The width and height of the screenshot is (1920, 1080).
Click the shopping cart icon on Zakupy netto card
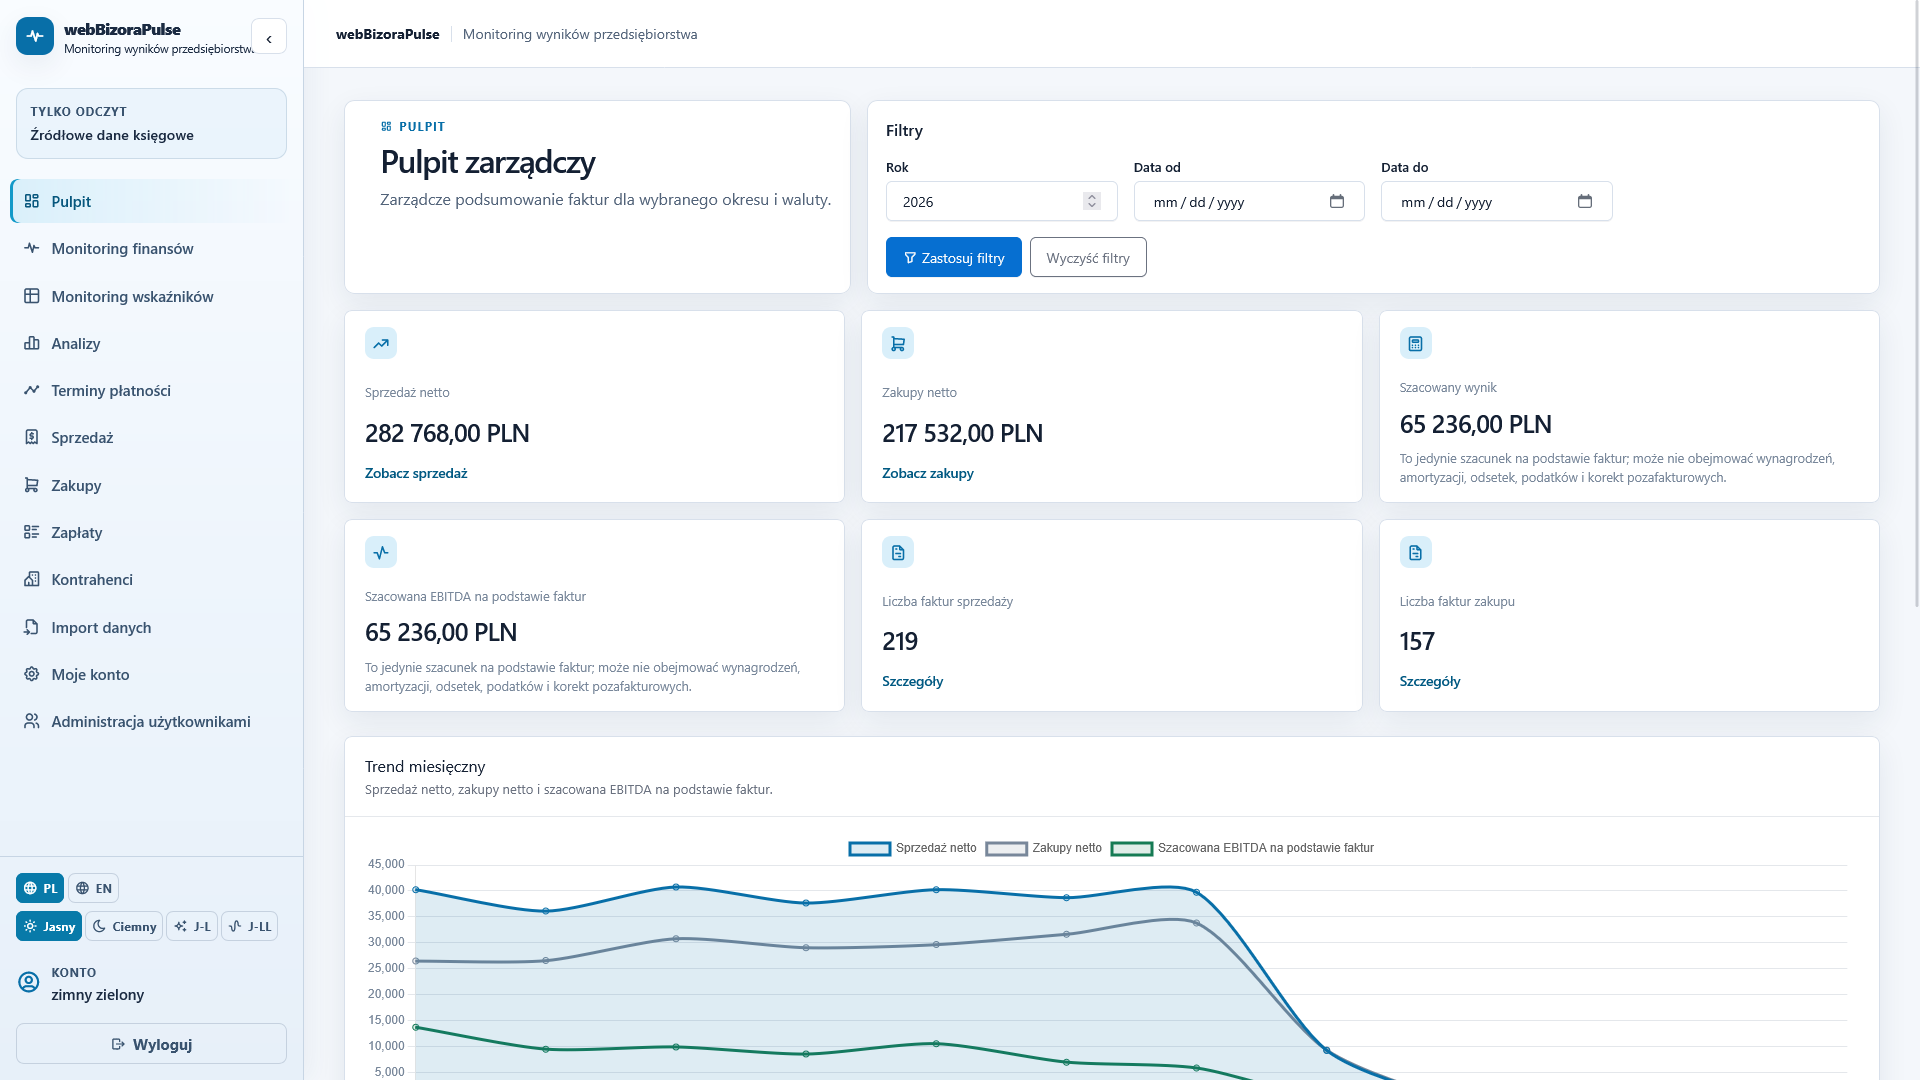point(898,343)
